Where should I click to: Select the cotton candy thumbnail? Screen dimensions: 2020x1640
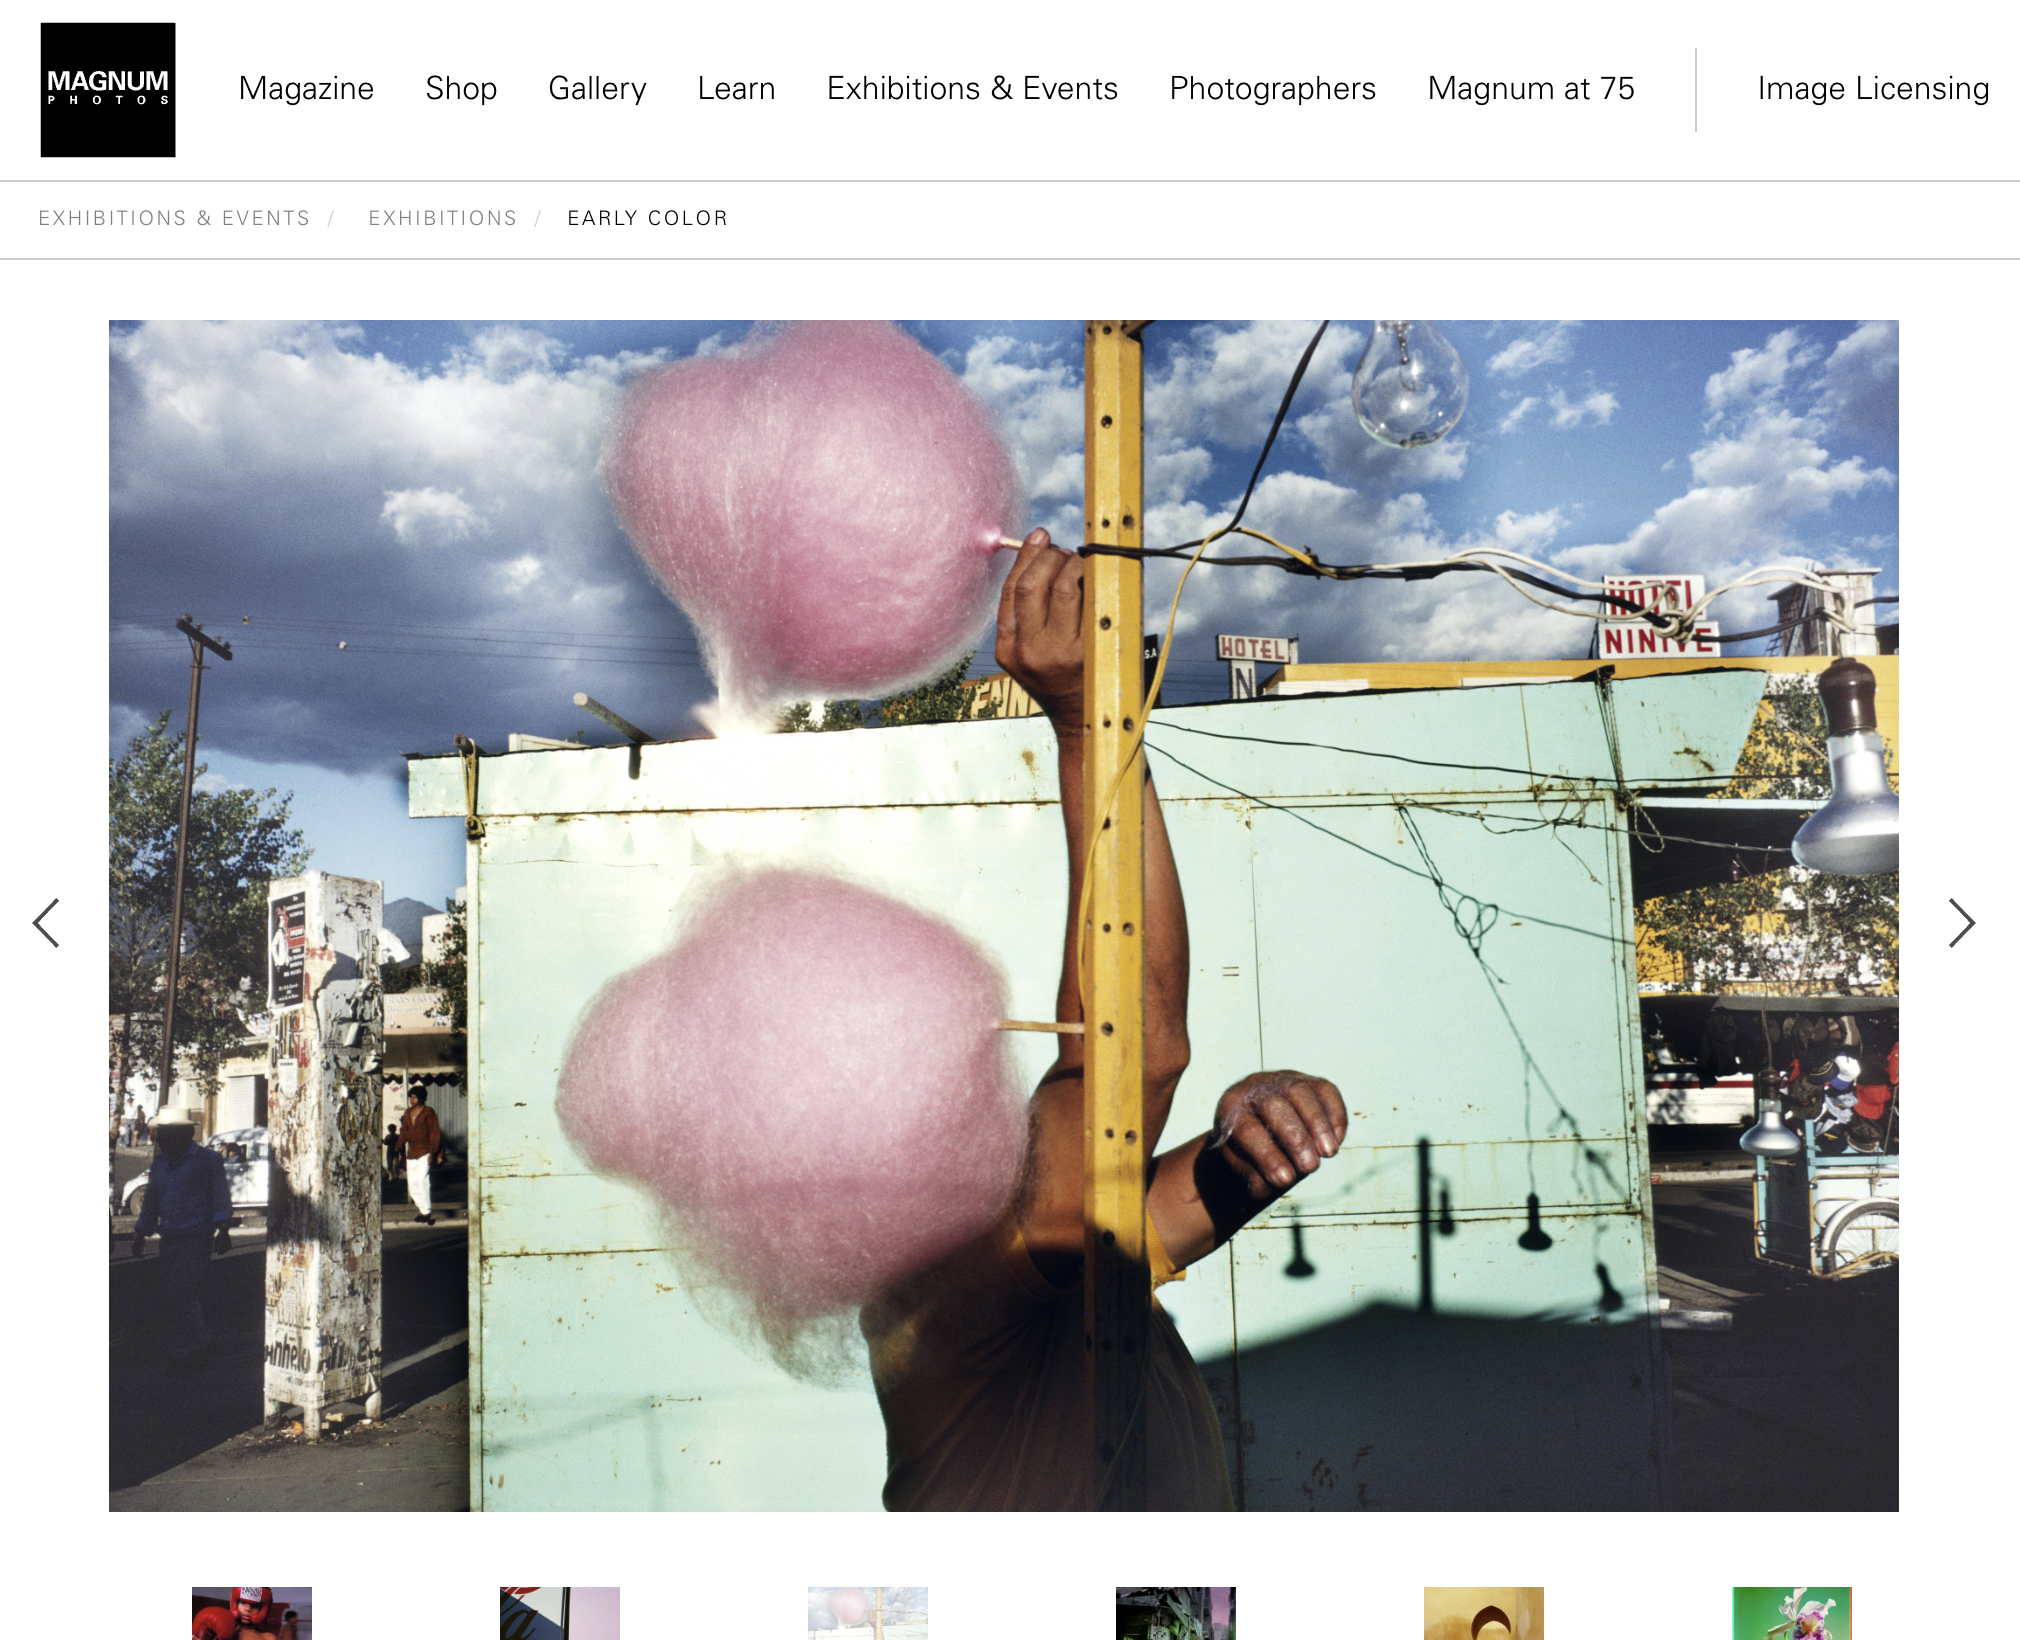(x=868, y=1613)
